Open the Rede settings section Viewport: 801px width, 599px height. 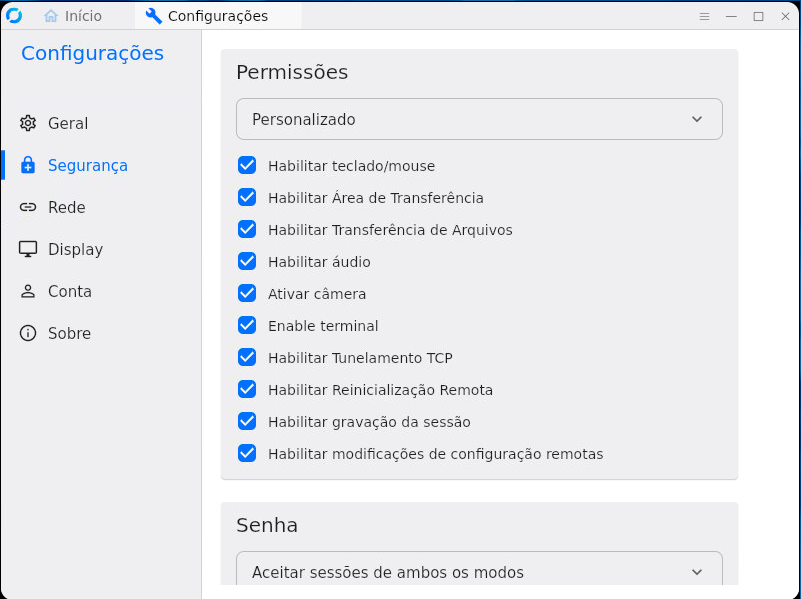(66, 207)
